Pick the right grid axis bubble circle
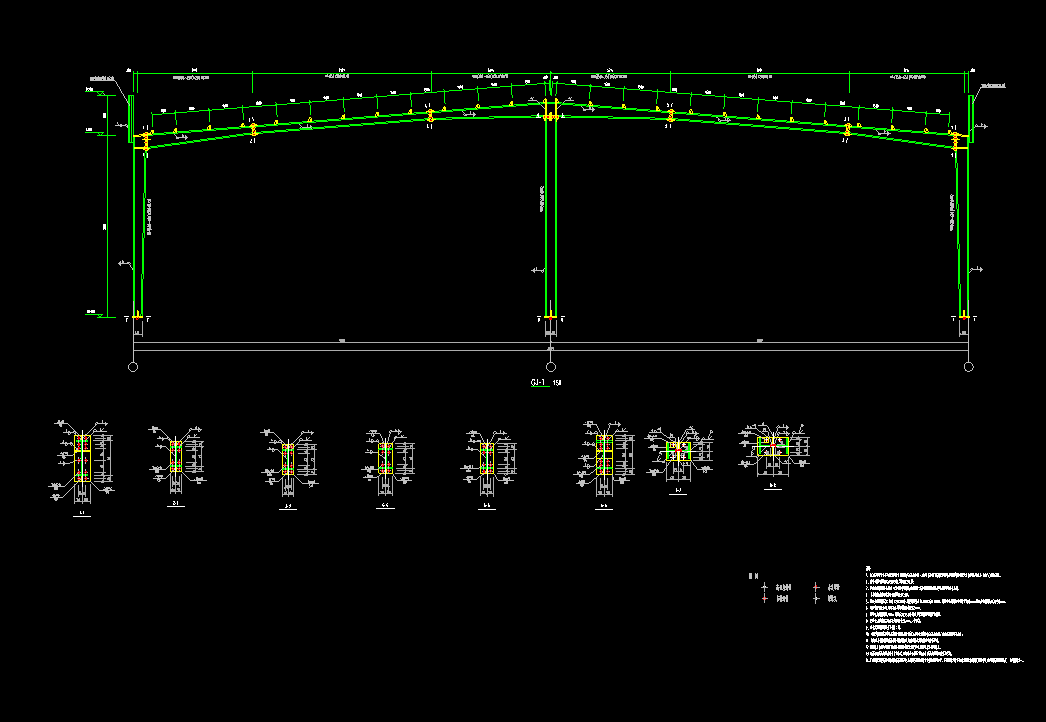Image resolution: width=1046 pixels, height=722 pixels. pyautogui.click(x=969, y=367)
